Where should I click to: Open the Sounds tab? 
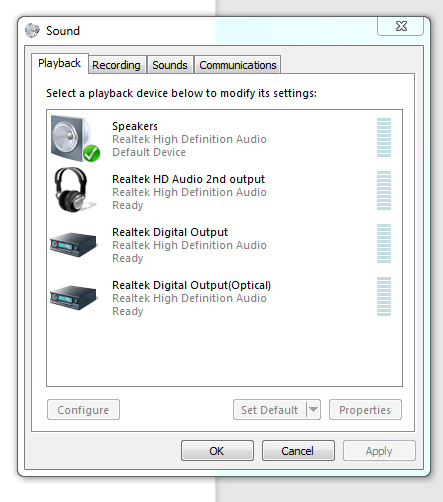170,65
